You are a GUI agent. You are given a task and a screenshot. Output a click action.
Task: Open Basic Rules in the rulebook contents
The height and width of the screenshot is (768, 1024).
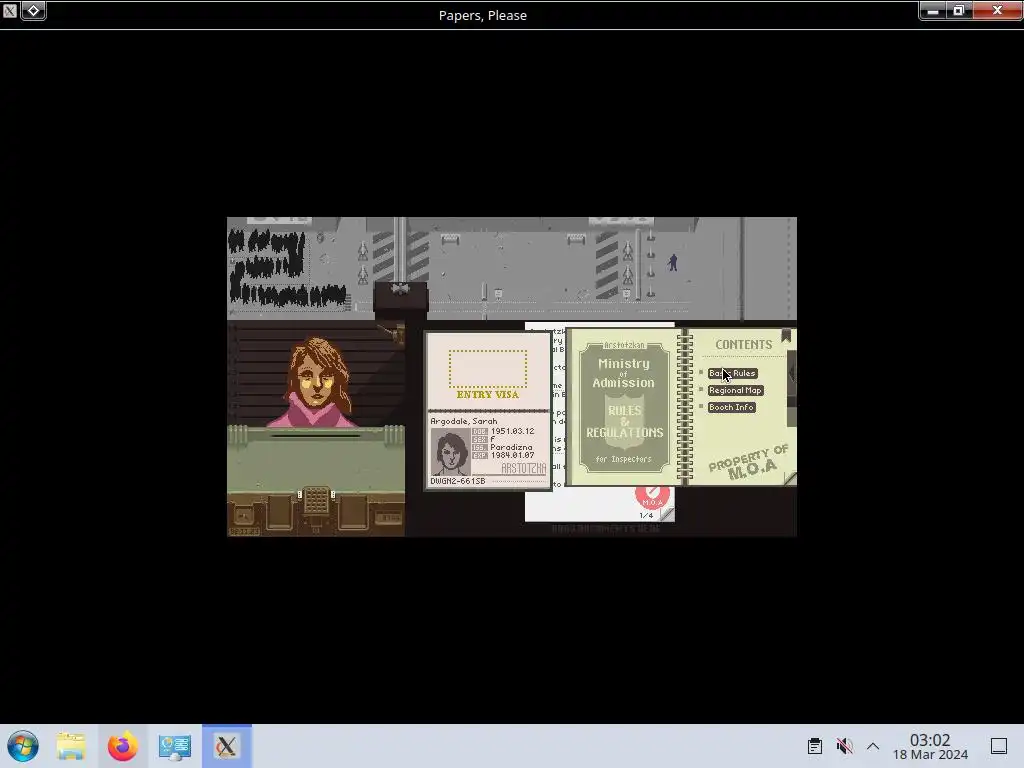coord(732,373)
